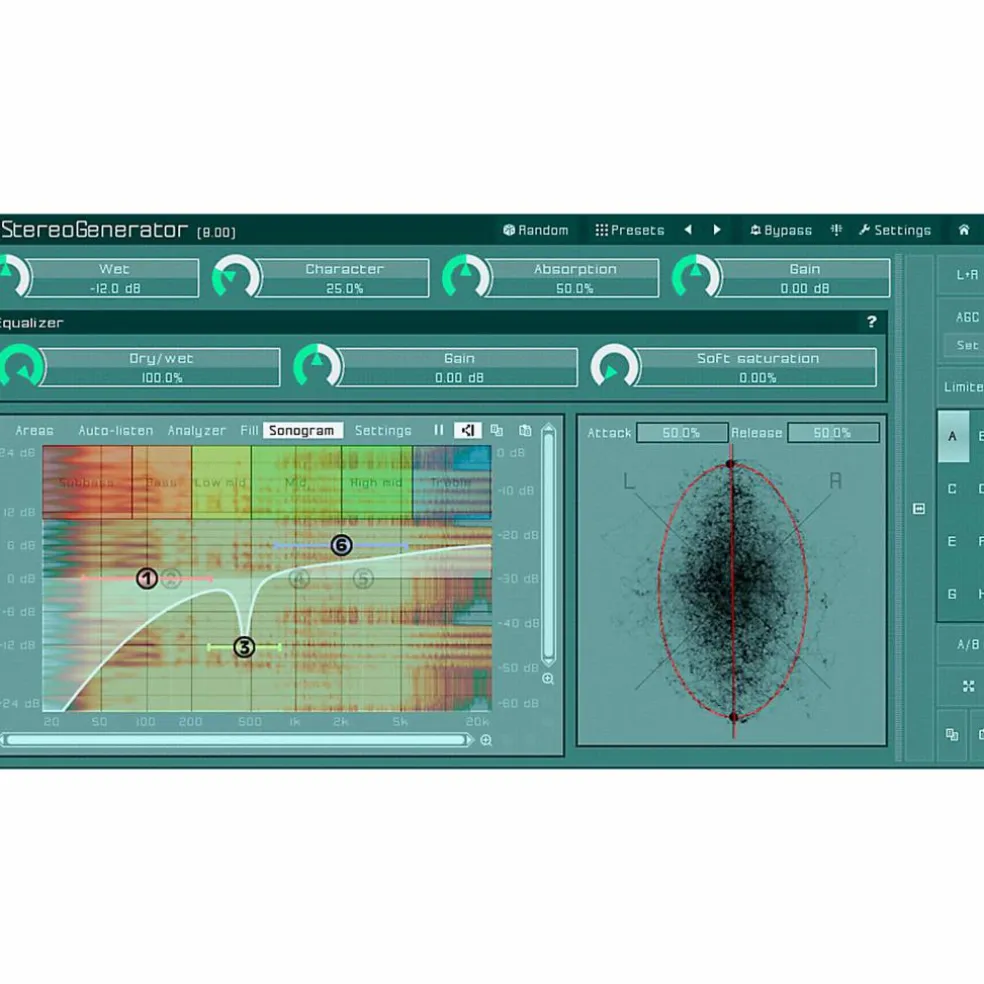Click the vertical zoom magnifier icon
Screen dimensions: 984x984
[x=548, y=679]
